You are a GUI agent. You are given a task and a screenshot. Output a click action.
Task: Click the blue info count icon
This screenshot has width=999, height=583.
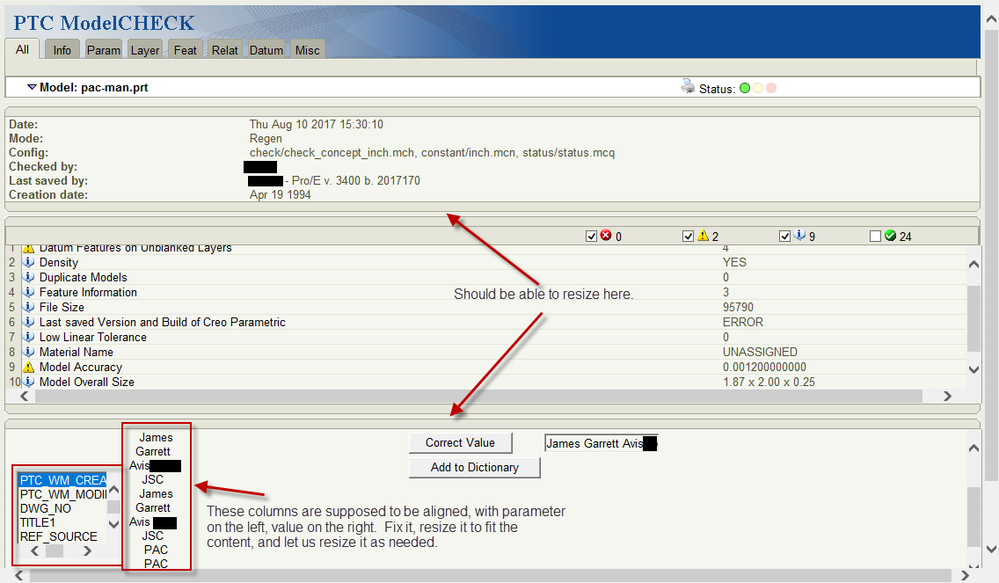(800, 235)
